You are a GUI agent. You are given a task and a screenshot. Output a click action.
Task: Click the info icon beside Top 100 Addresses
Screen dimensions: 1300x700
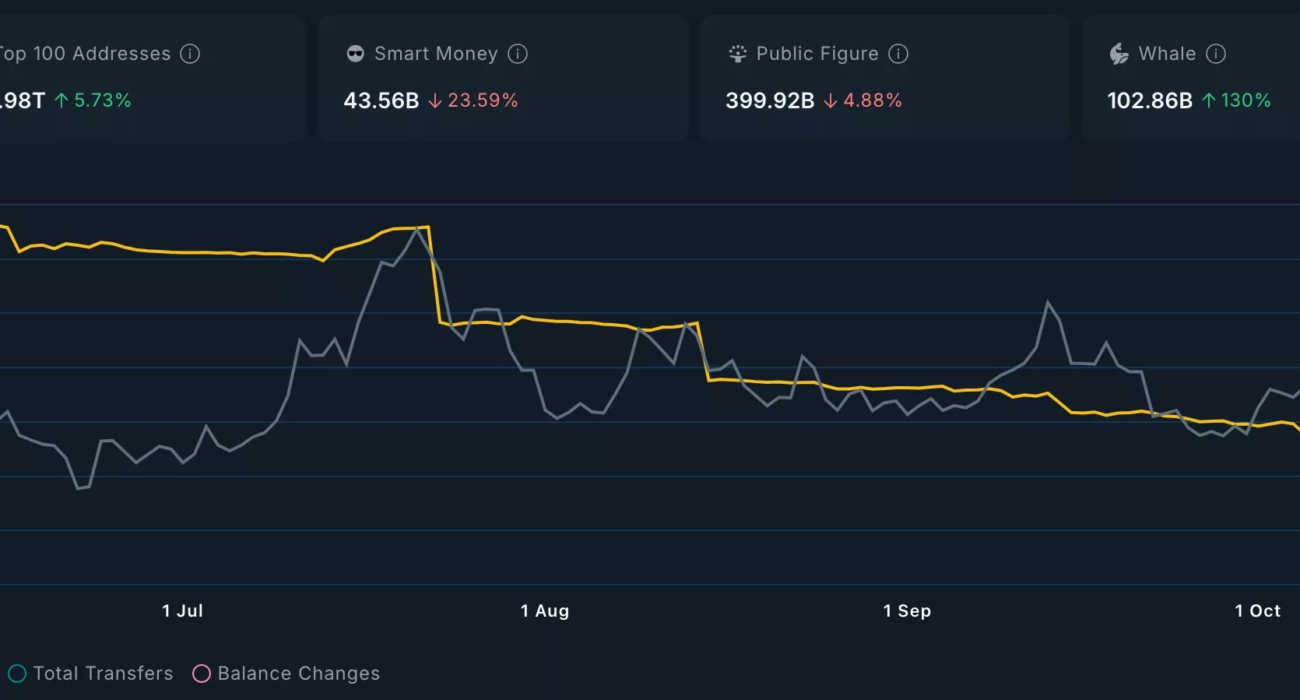click(190, 54)
